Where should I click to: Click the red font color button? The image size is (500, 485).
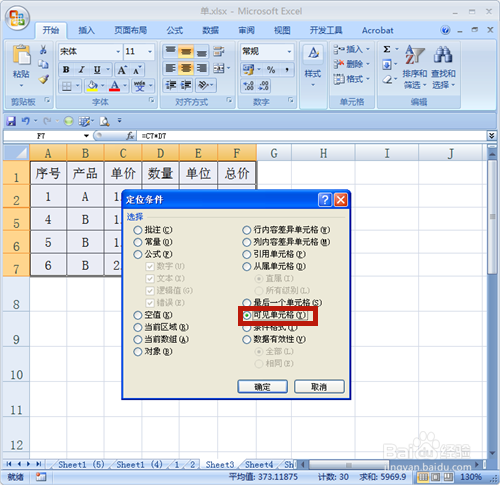(x=114, y=86)
